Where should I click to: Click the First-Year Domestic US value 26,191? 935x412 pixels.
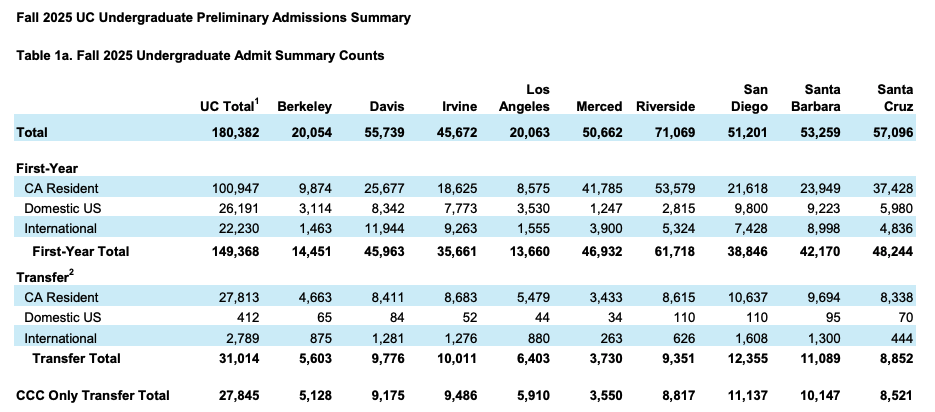(239, 209)
